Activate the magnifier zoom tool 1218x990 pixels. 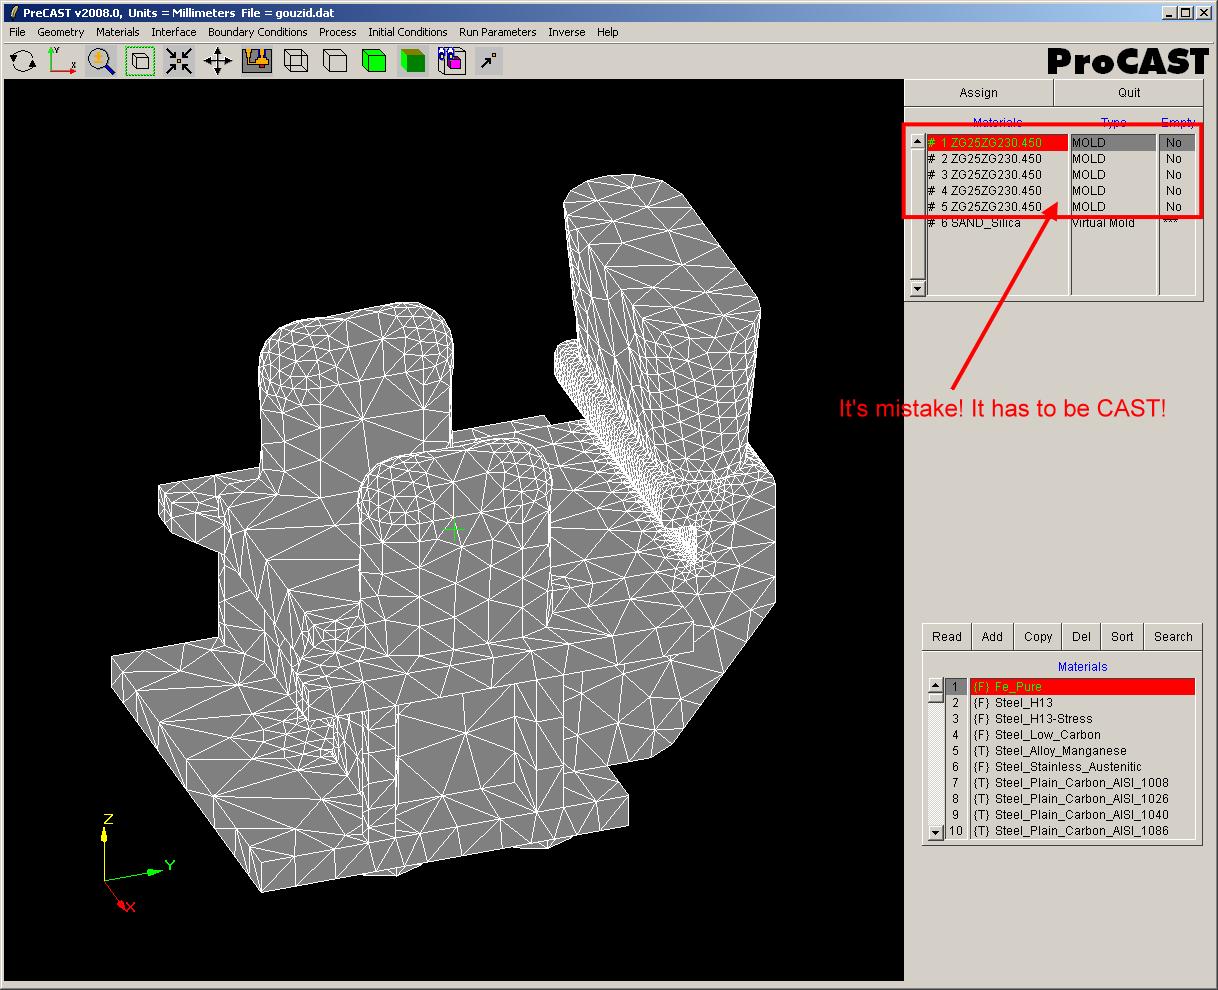101,62
